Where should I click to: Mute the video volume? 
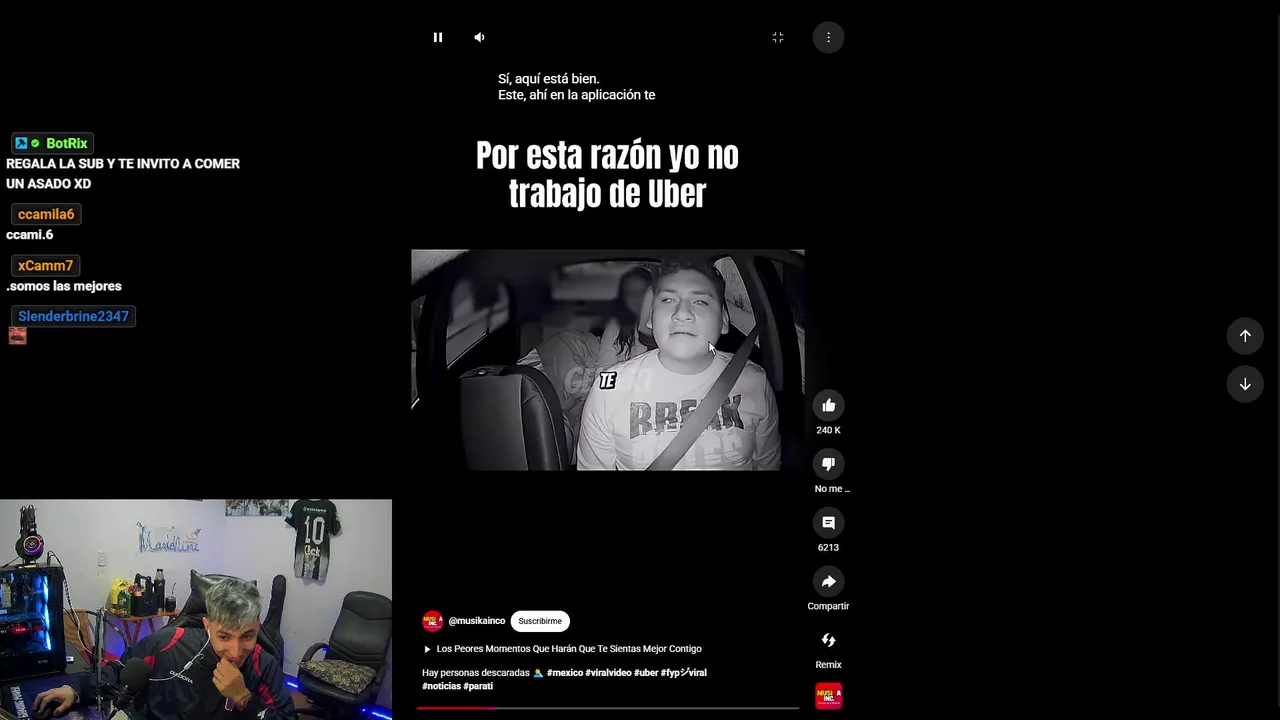tap(479, 37)
